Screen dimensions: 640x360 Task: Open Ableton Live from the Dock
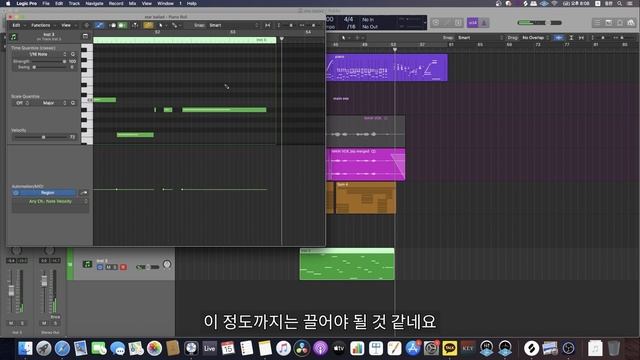pyautogui.click(x=209, y=348)
